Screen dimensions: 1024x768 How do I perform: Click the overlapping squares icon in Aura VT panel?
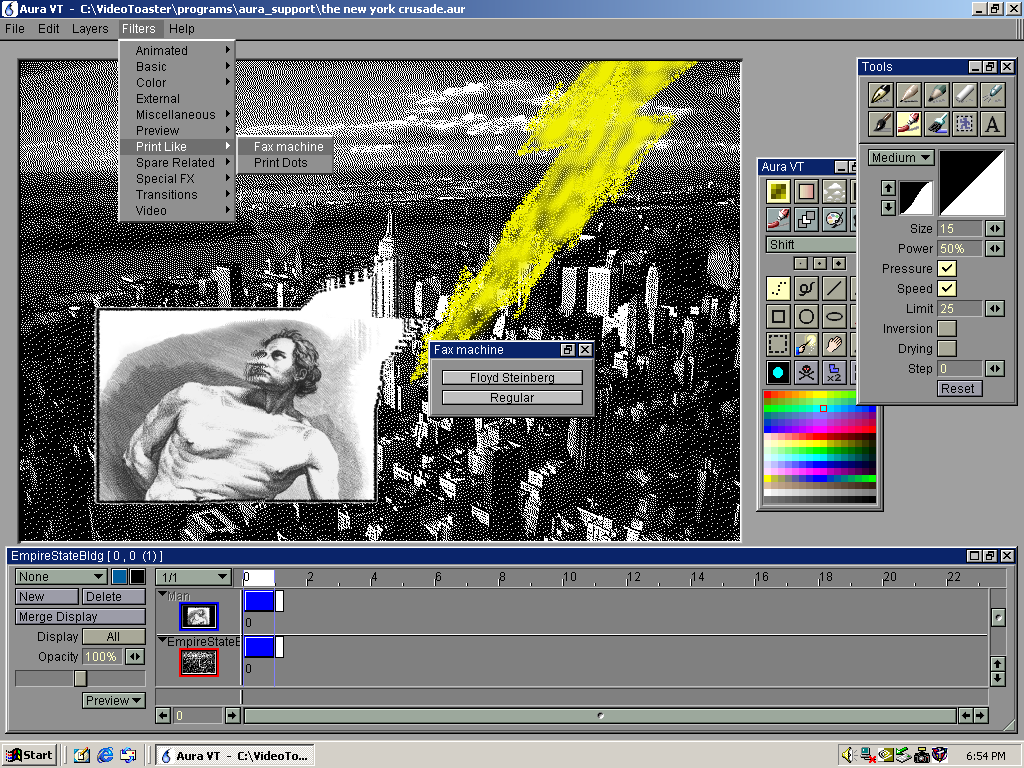coord(807,219)
